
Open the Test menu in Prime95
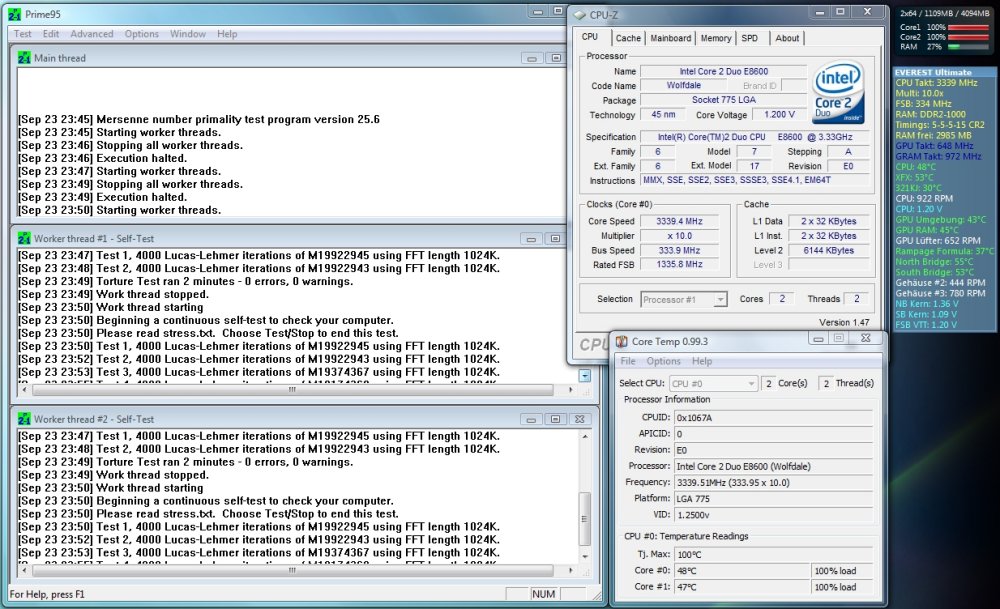coord(22,34)
